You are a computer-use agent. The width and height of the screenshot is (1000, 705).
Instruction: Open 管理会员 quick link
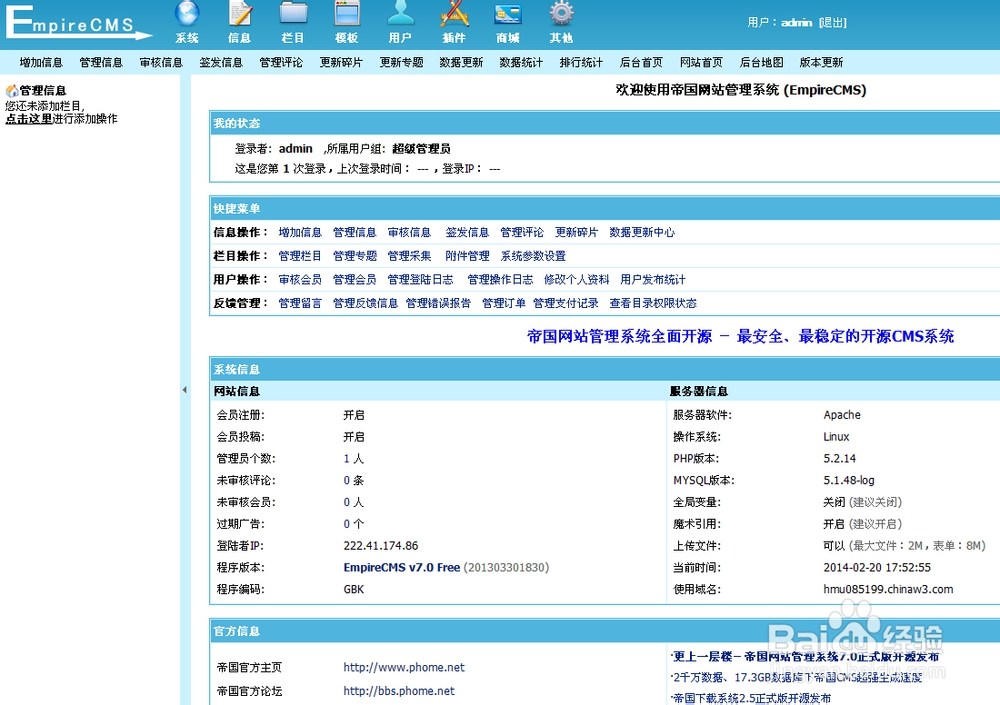point(355,279)
